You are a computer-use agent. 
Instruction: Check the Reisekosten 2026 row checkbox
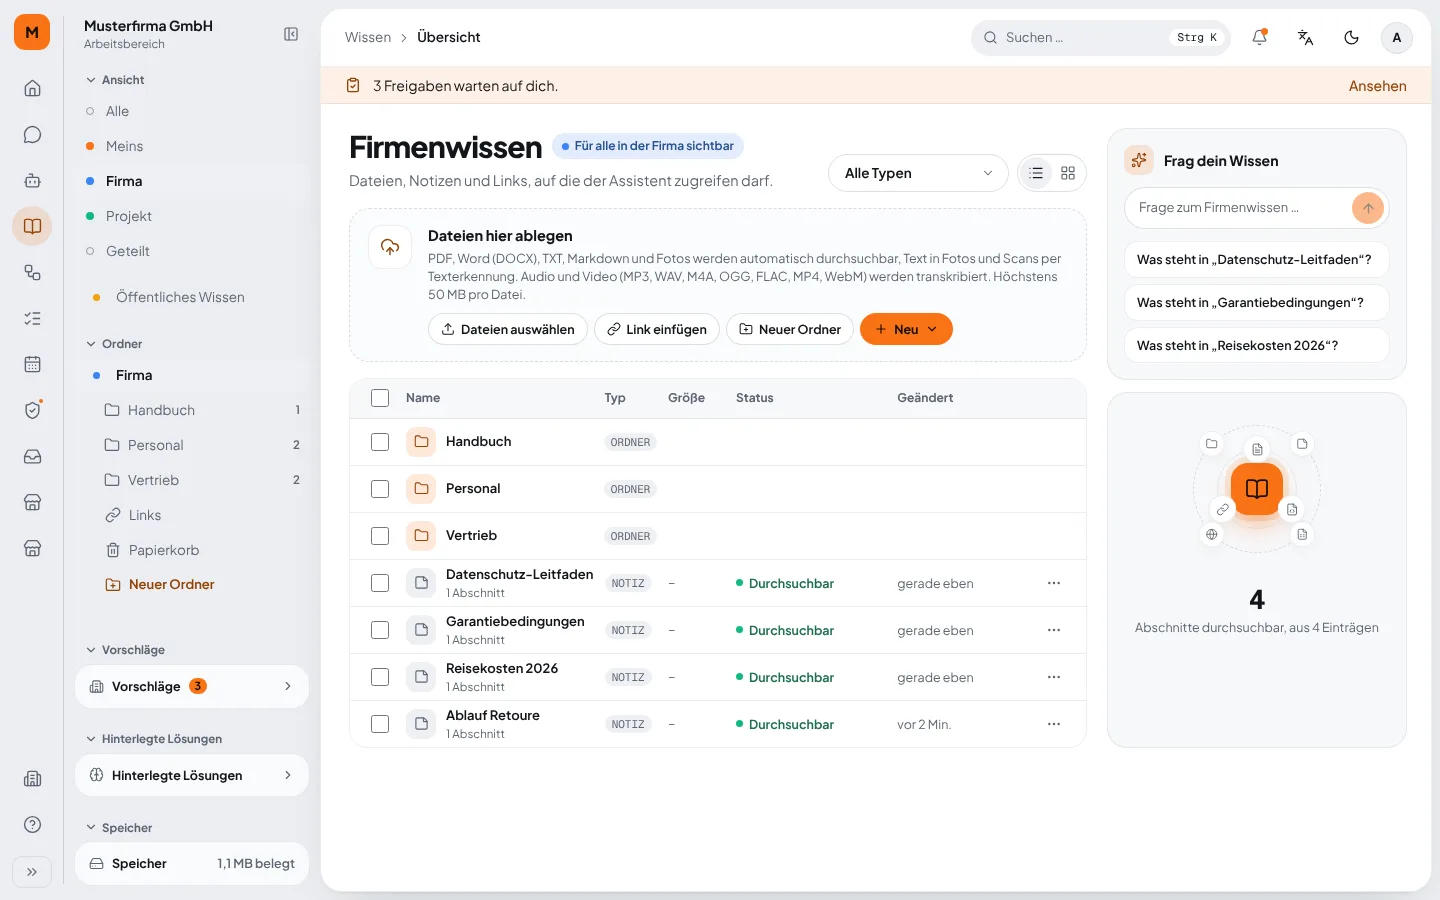pos(380,677)
